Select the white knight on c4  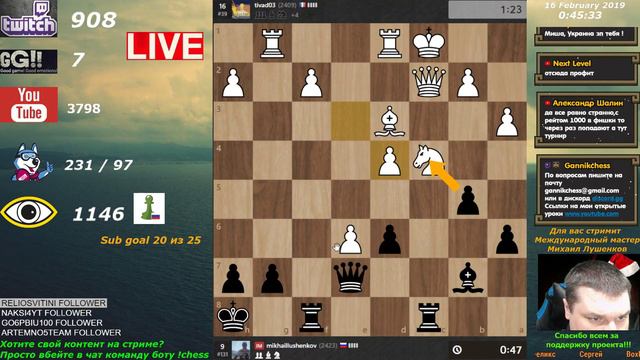tap(428, 160)
